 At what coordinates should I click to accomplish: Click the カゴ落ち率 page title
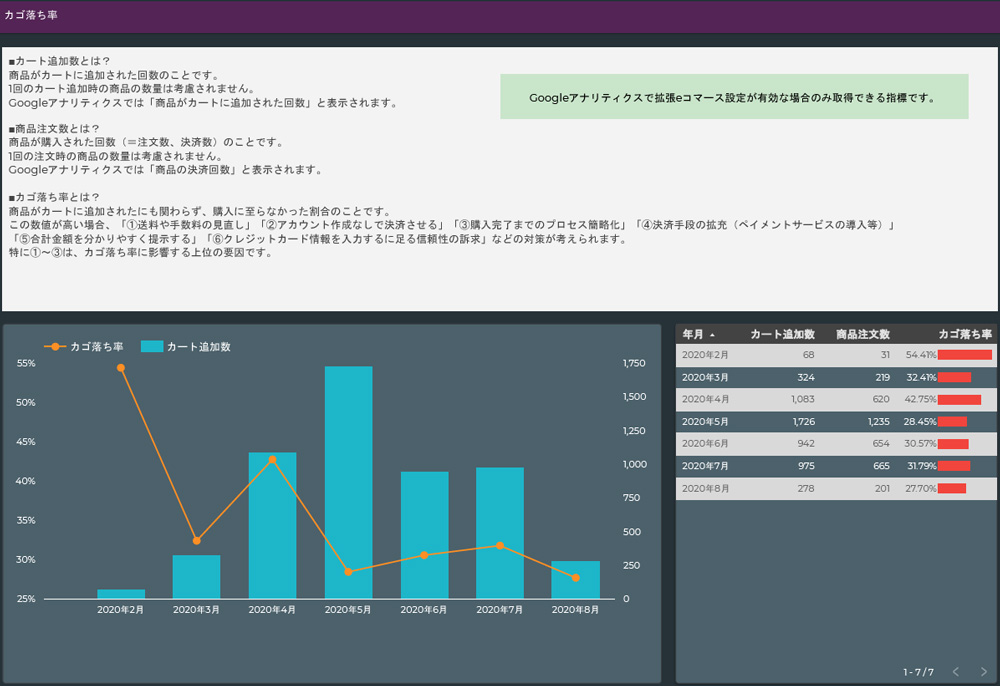tap(31, 15)
